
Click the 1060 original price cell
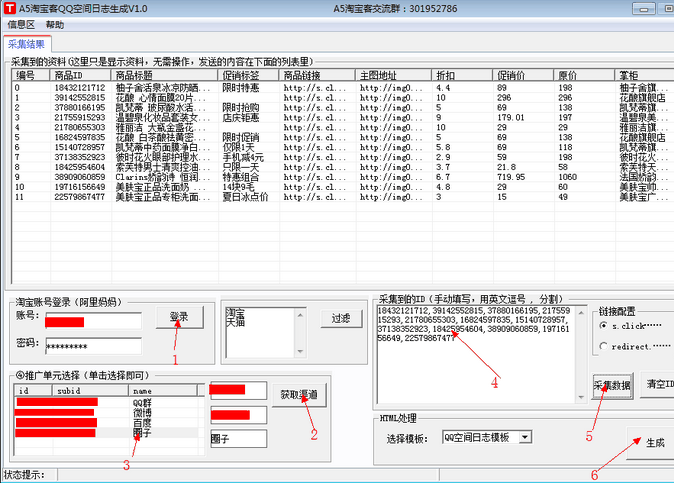[567, 177]
